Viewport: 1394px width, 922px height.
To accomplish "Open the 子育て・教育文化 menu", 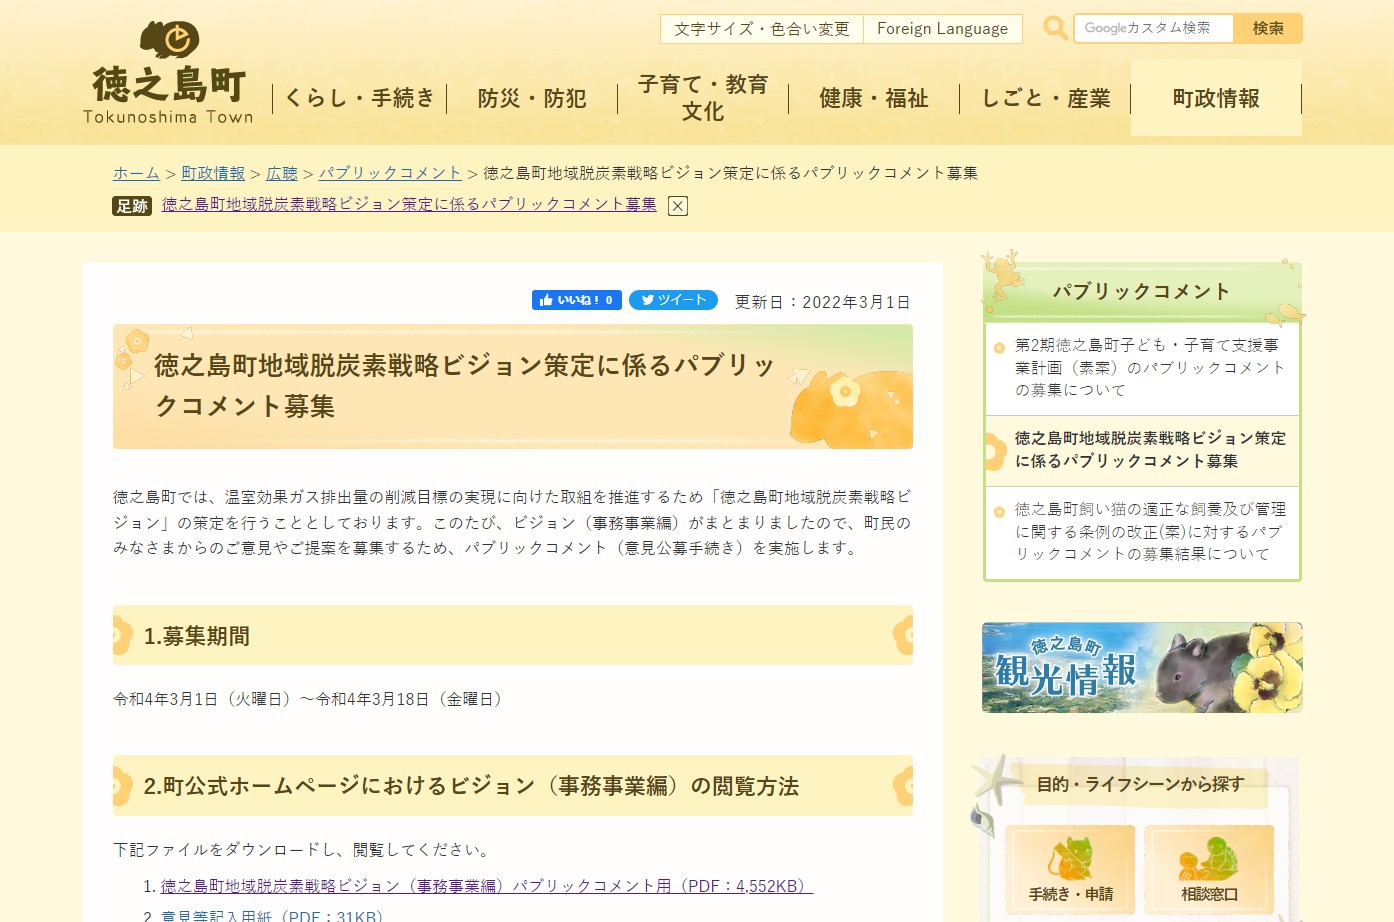I will pyautogui.click(x=703, y=97).
